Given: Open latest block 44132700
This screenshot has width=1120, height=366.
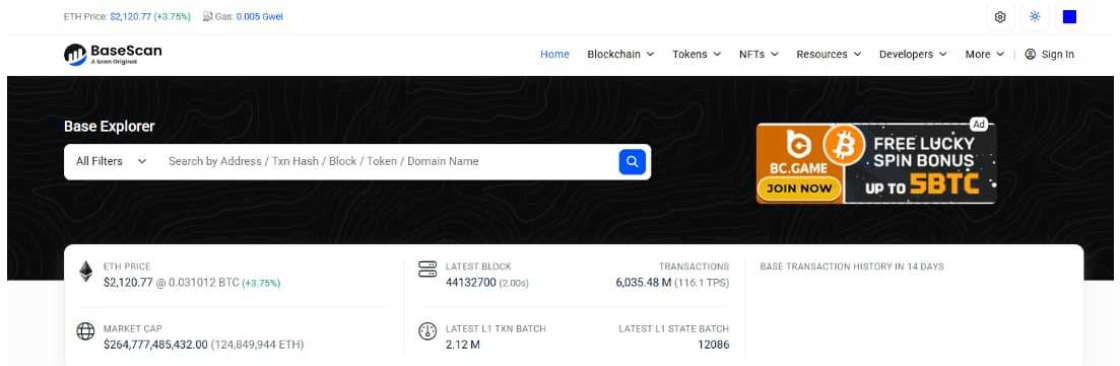Looking at the screenshot, I should click(471, 282).
